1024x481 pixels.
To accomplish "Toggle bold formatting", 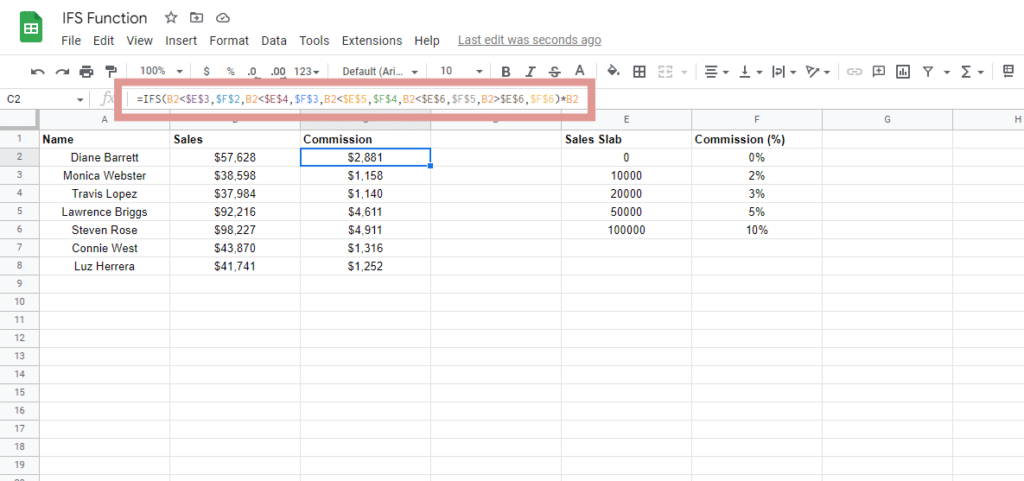I will pyautogui.click(x=505, y=71).
